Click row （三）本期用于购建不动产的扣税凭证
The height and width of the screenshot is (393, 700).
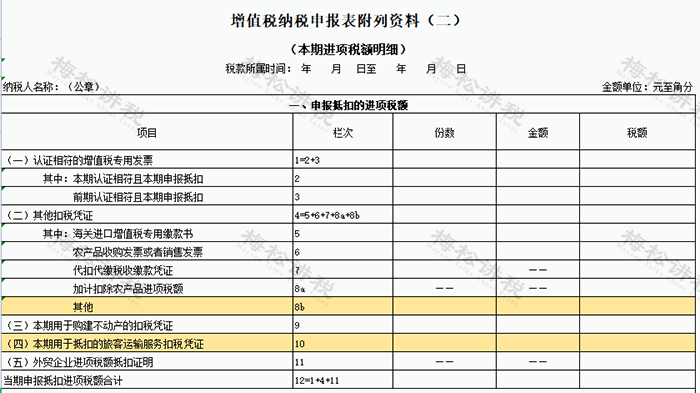147,325
